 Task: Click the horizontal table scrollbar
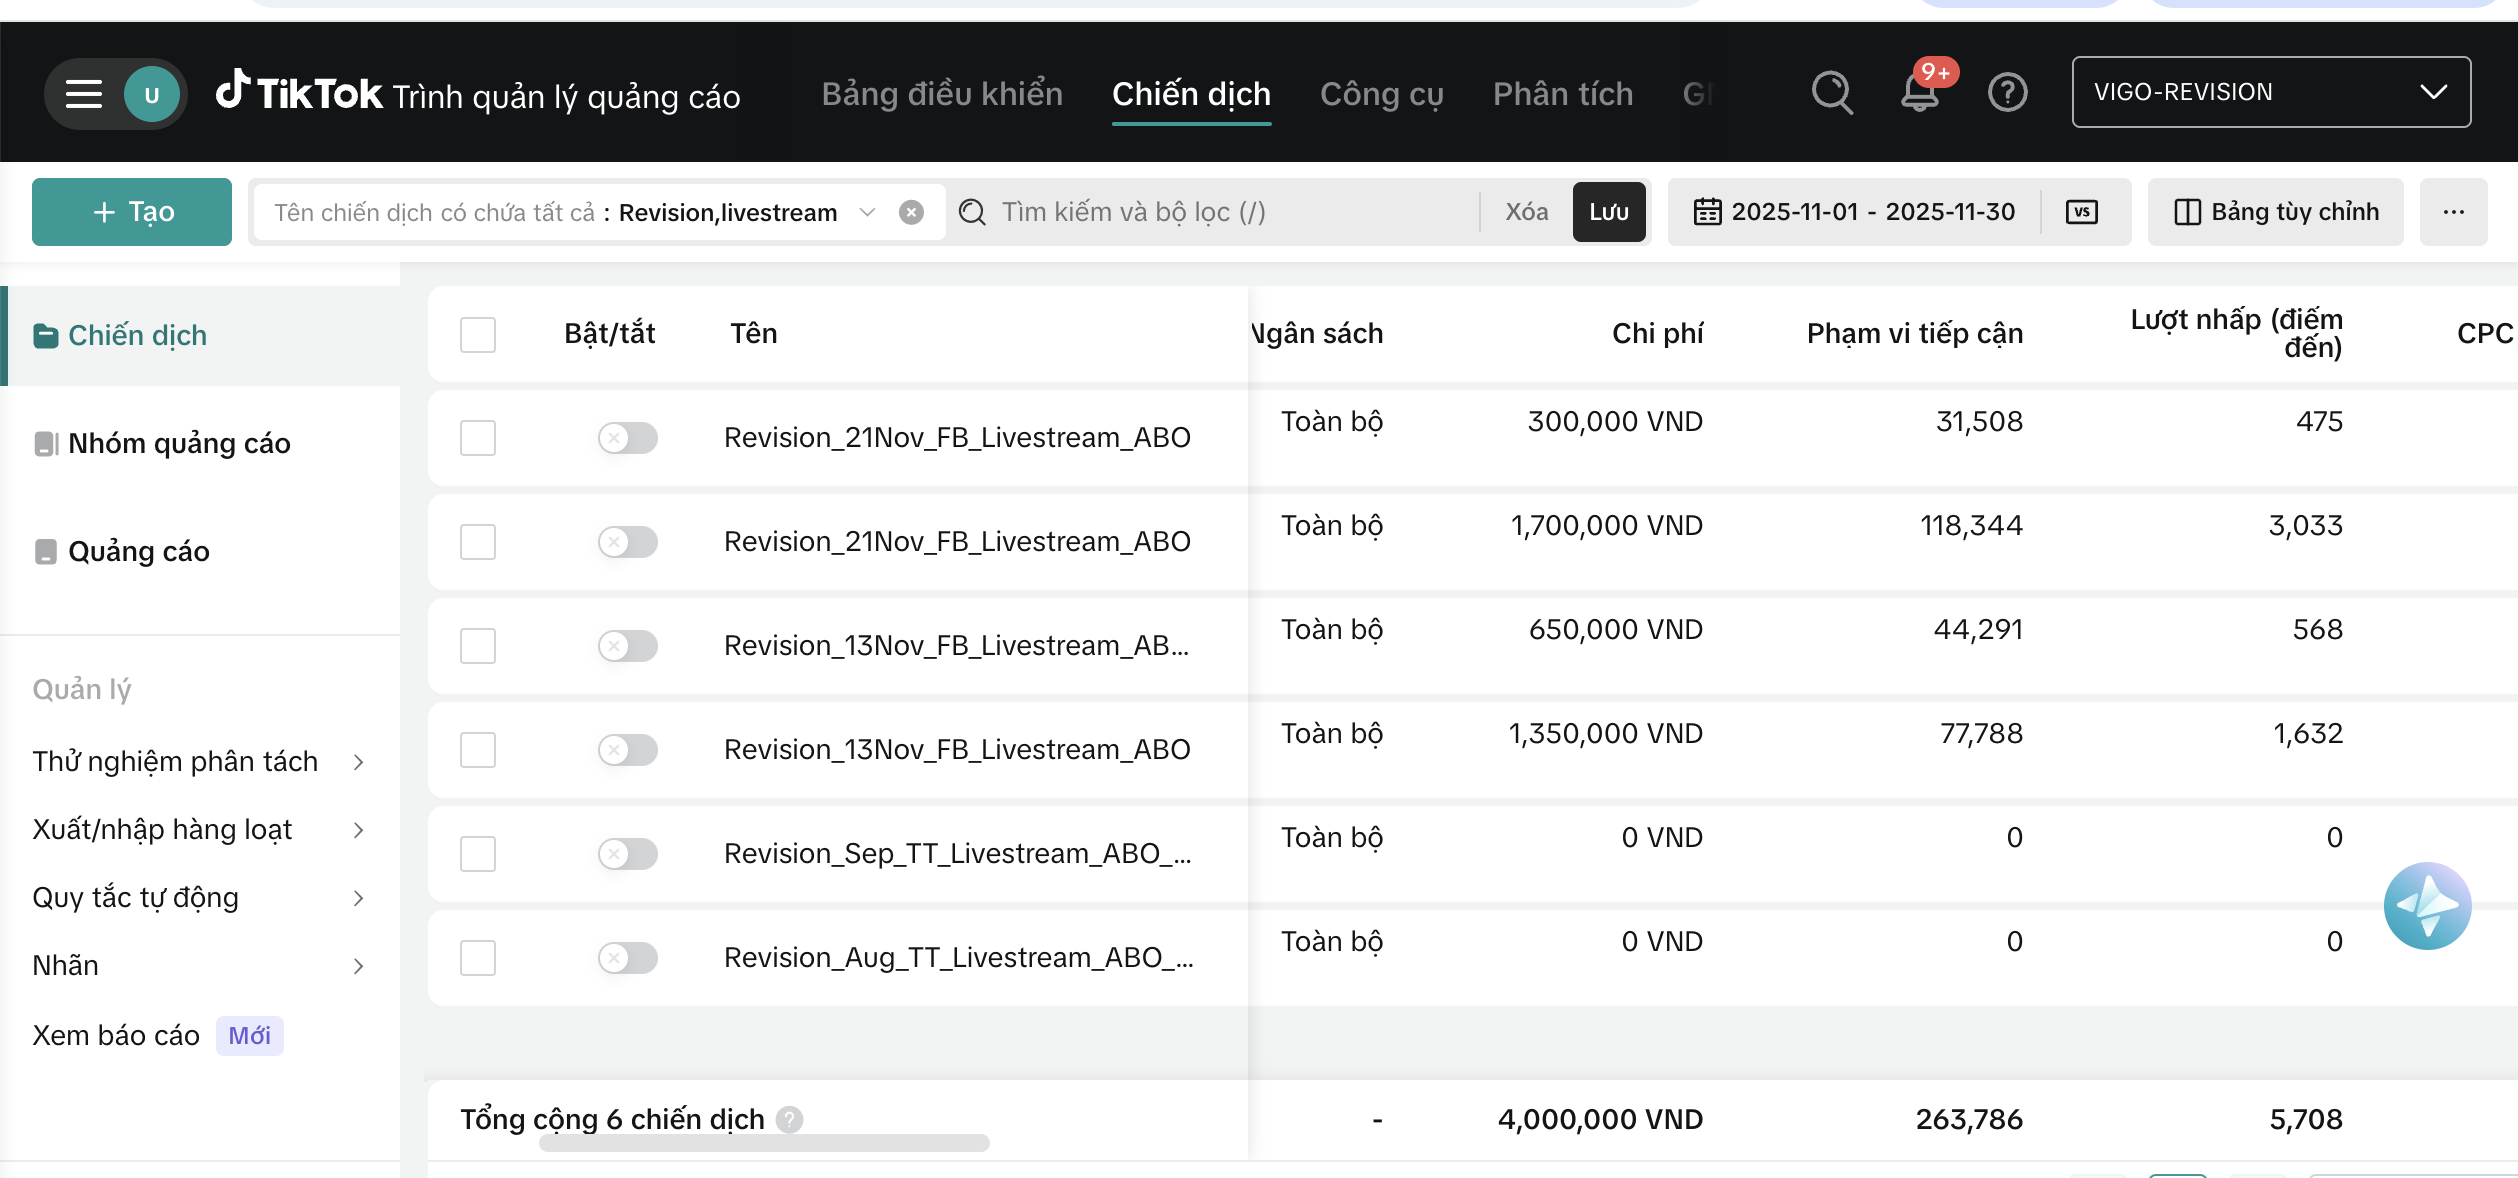click(764, 1143)
